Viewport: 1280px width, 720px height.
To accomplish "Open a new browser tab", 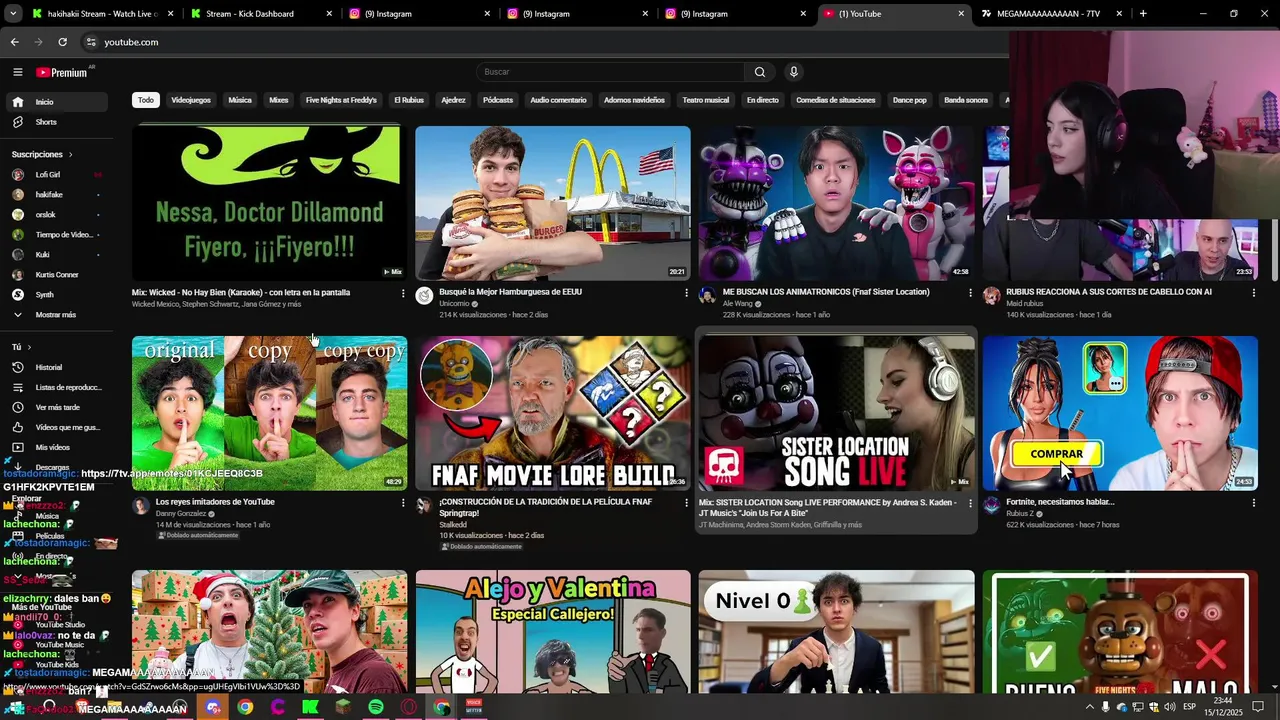I will (1143, 14).
